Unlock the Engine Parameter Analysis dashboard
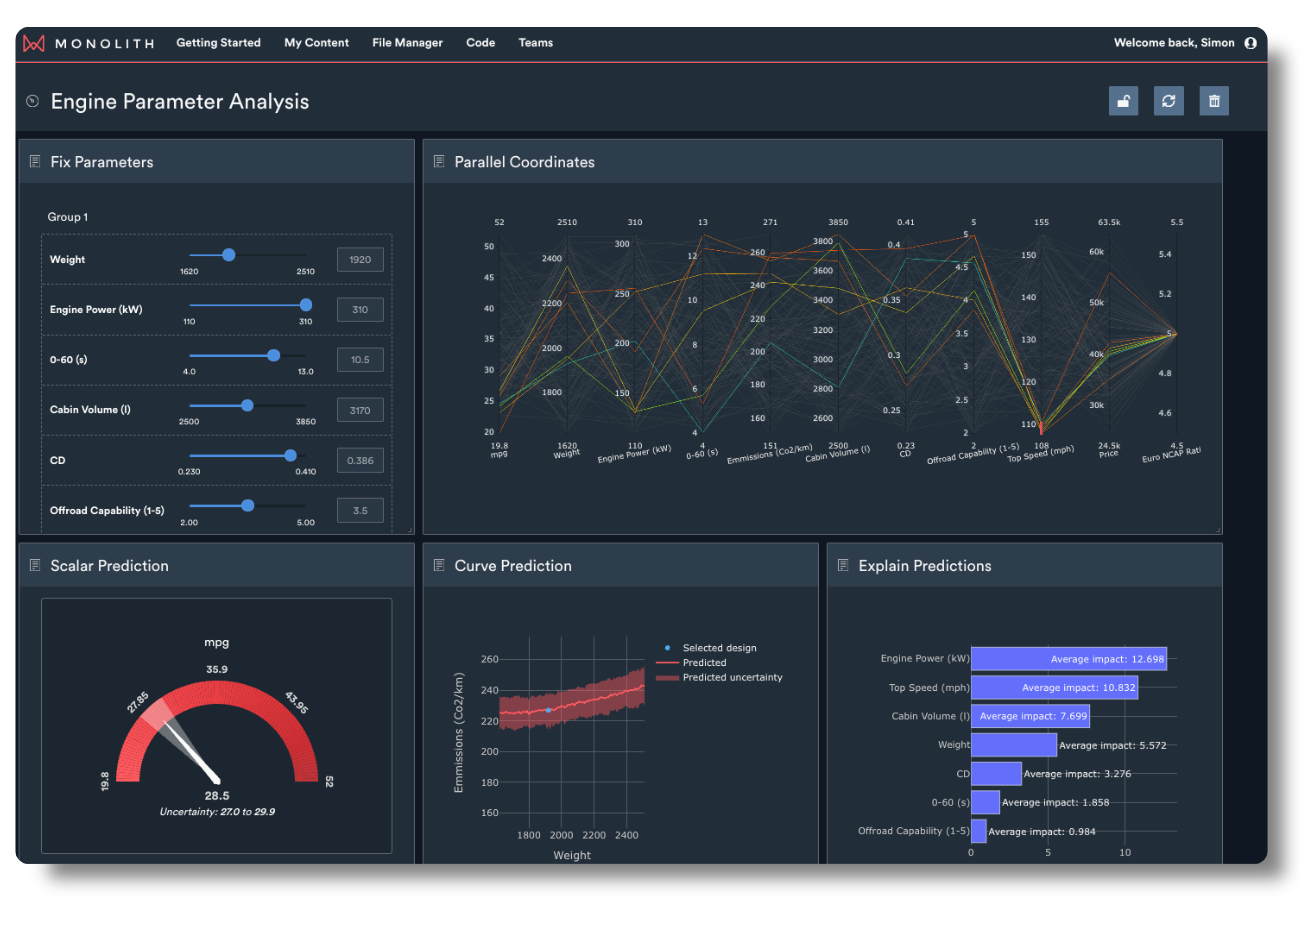 (x=1123, y=100)
